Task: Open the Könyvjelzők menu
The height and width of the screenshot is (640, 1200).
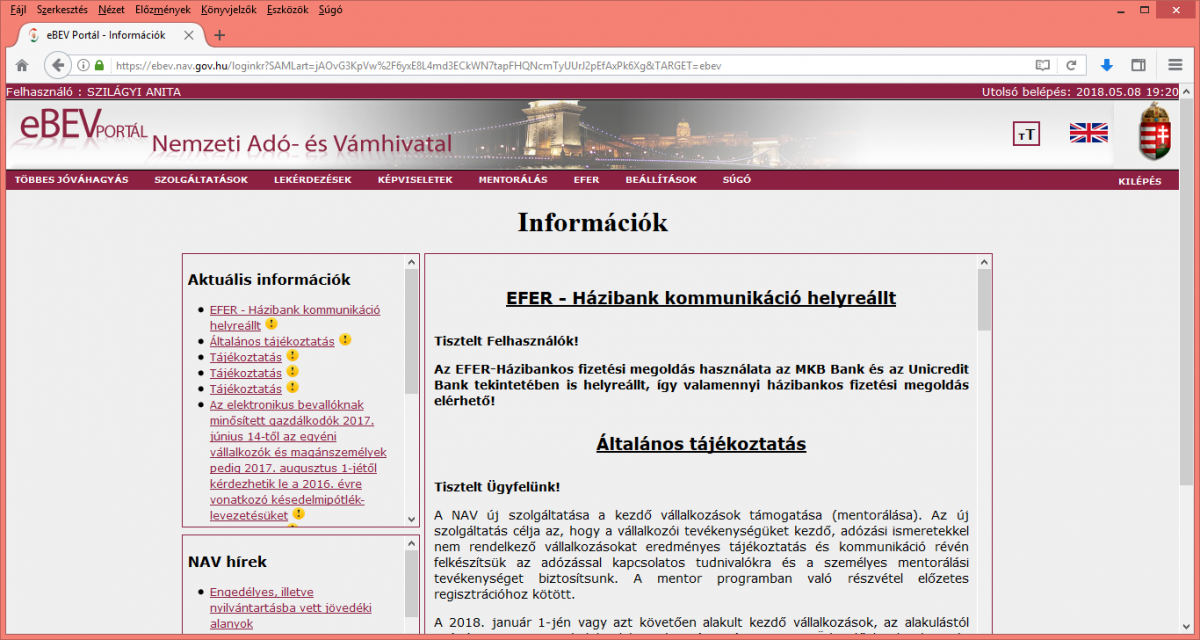Action: coord(229,9)
